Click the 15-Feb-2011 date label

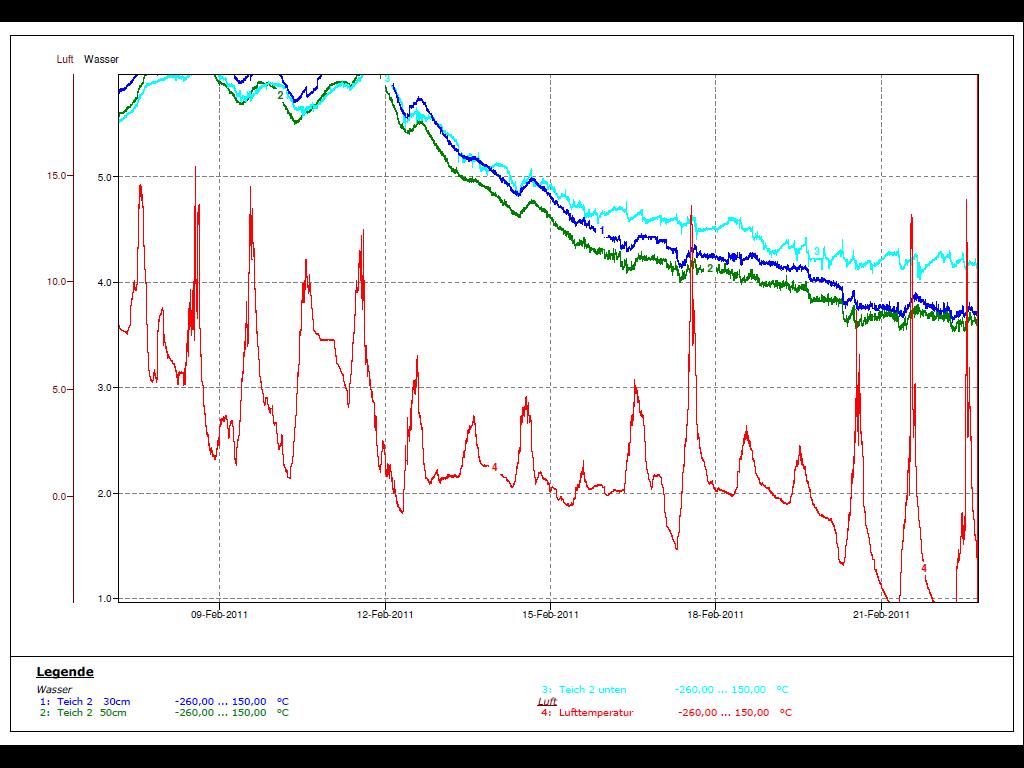tap(550, 615)
